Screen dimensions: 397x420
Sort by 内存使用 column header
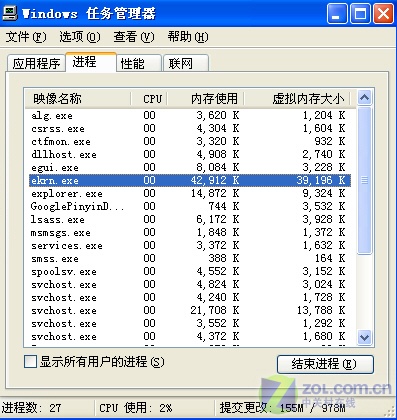tap(206, 99)
